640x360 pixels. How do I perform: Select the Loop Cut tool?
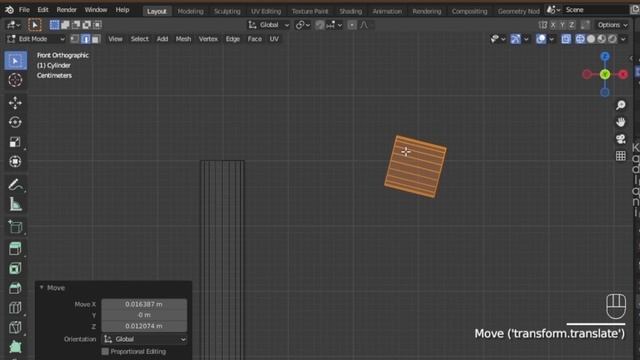(x=16, y=307)
